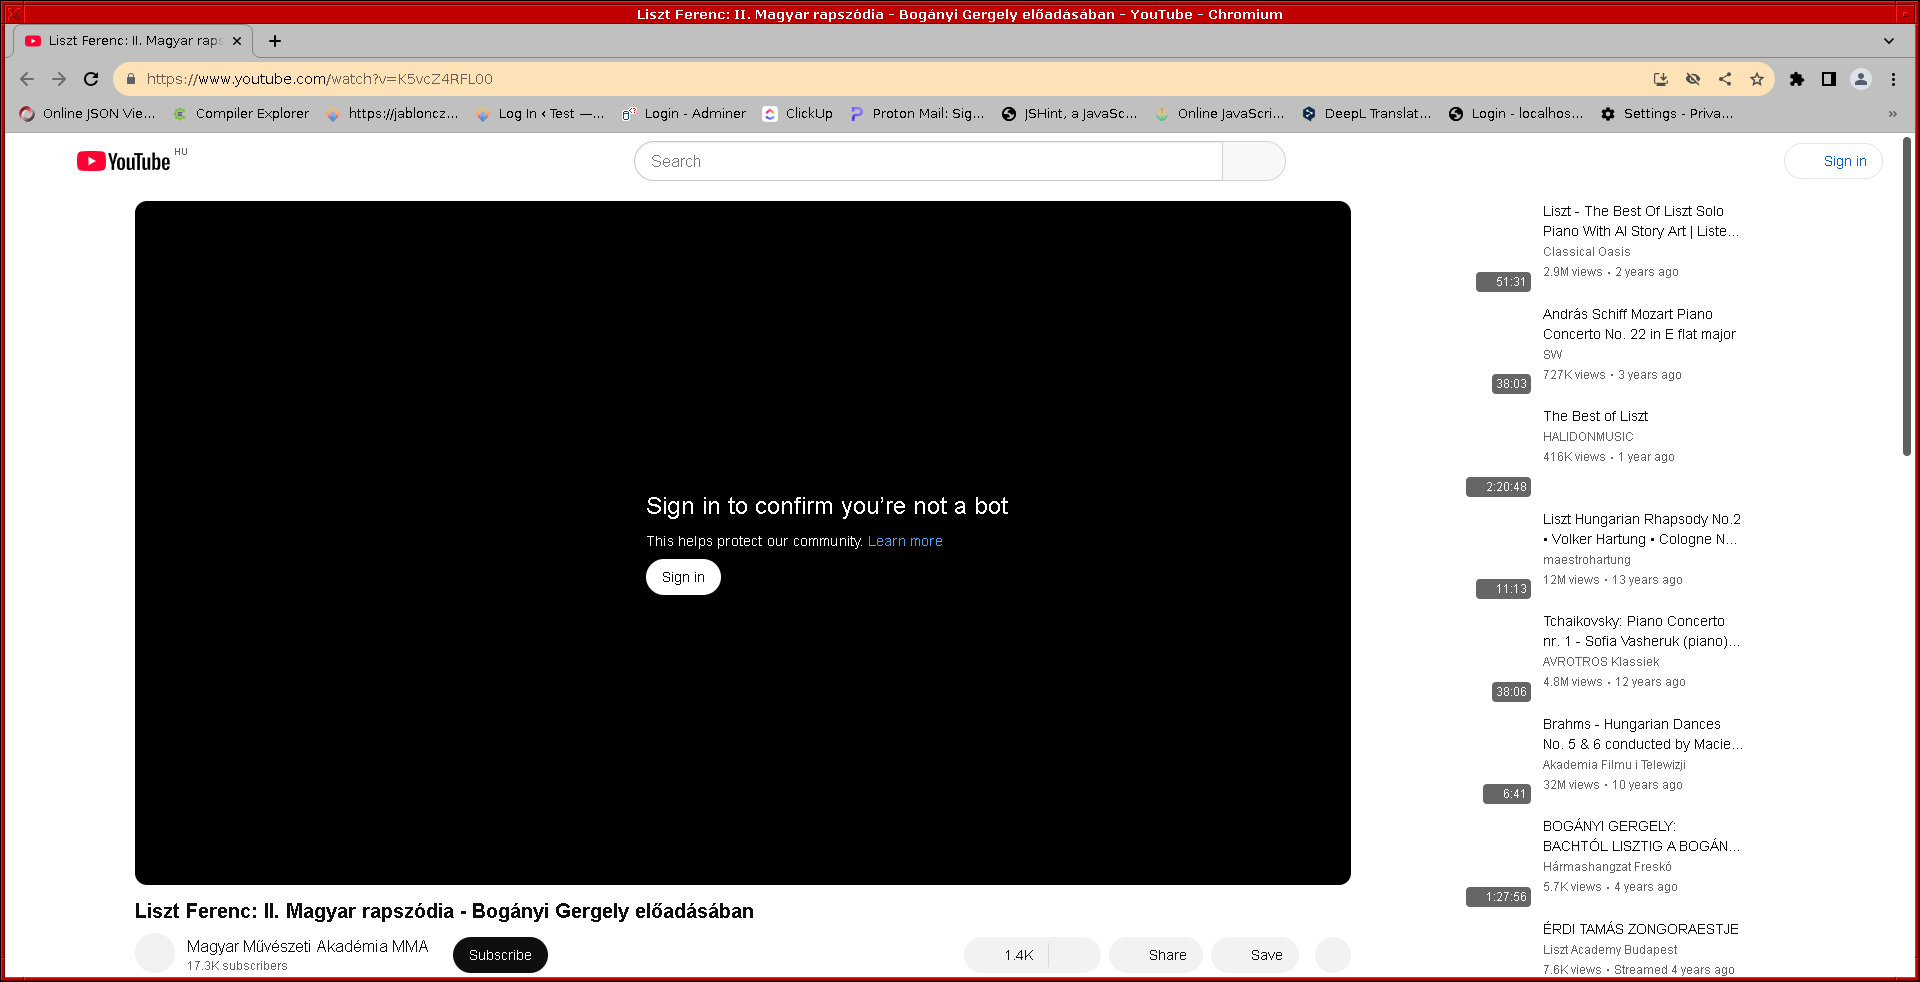Viewport: 1920px width, 982px height.
Task: Reload the page with the refresh icon
Action: (91, 79)
